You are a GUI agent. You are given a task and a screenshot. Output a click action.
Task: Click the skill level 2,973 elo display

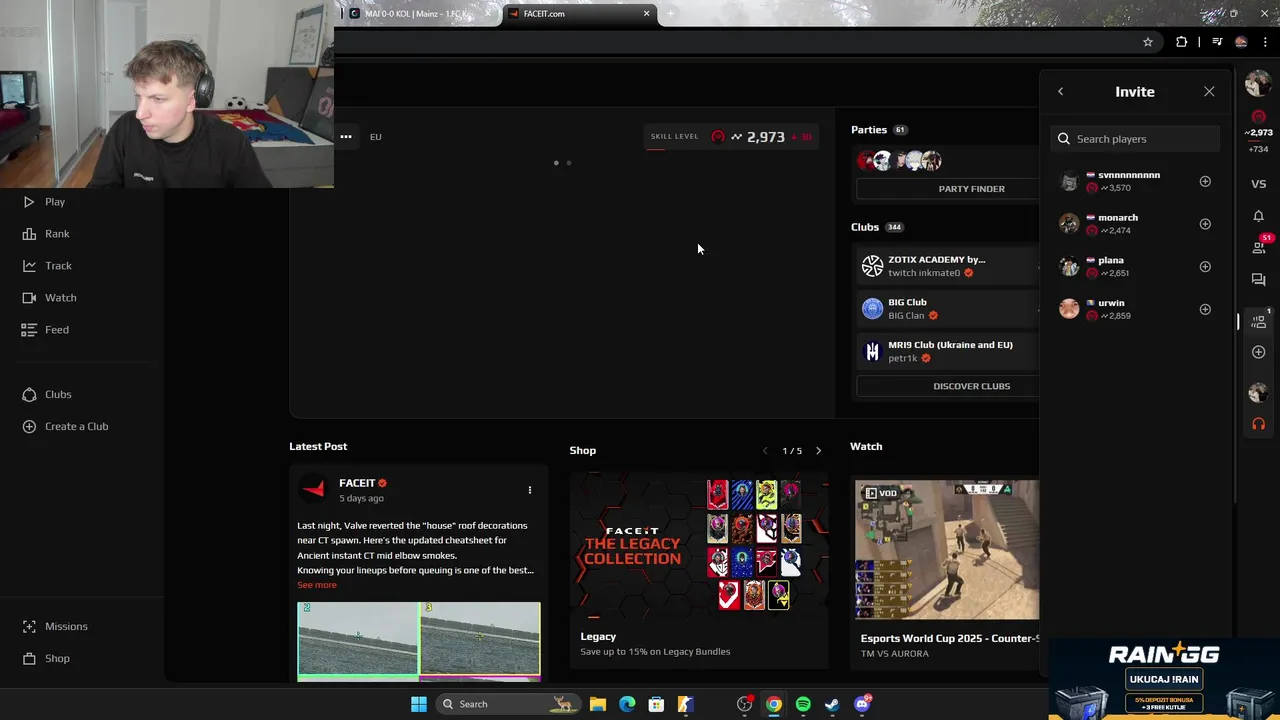(x=732, y=137)
